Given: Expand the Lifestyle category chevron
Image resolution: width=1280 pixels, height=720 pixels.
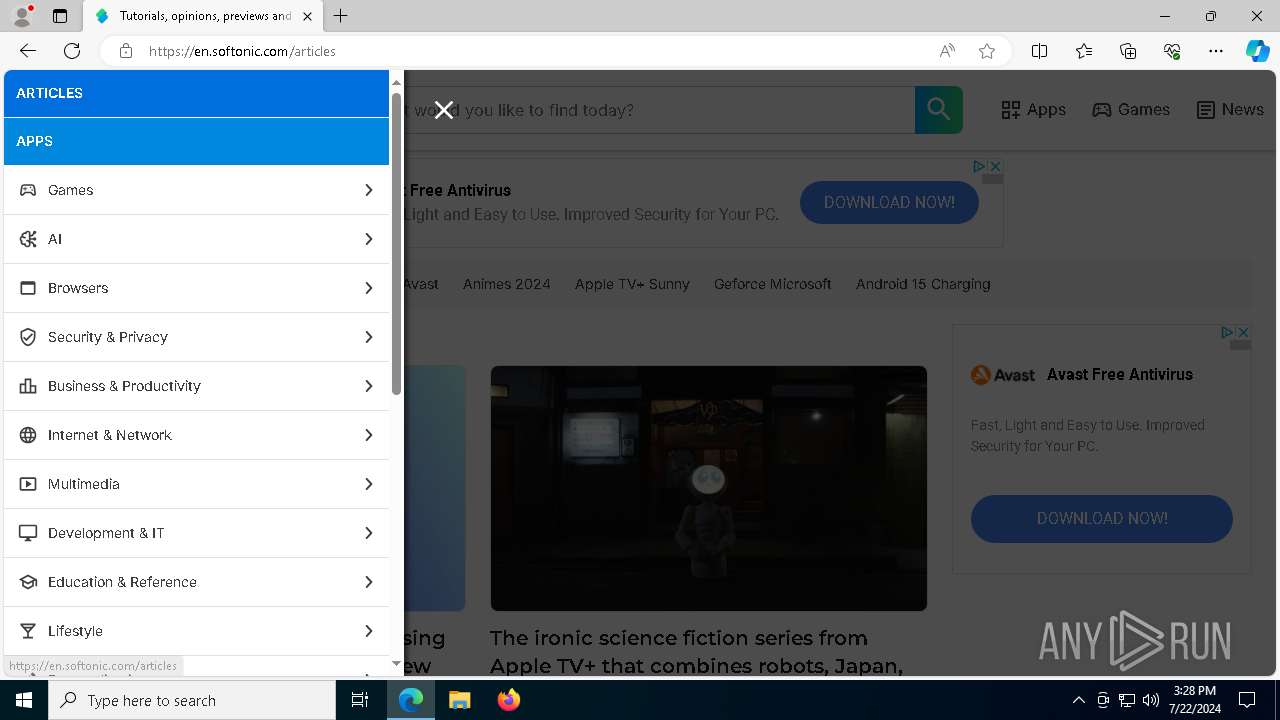Looking at the screenshot, I should (x=368, y=631).
